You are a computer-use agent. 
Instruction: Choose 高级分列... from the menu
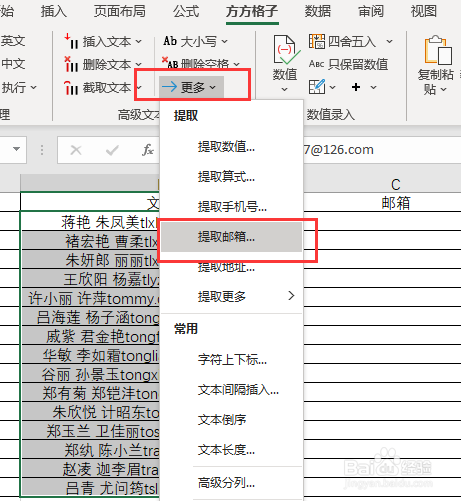(x=231, y=482)
